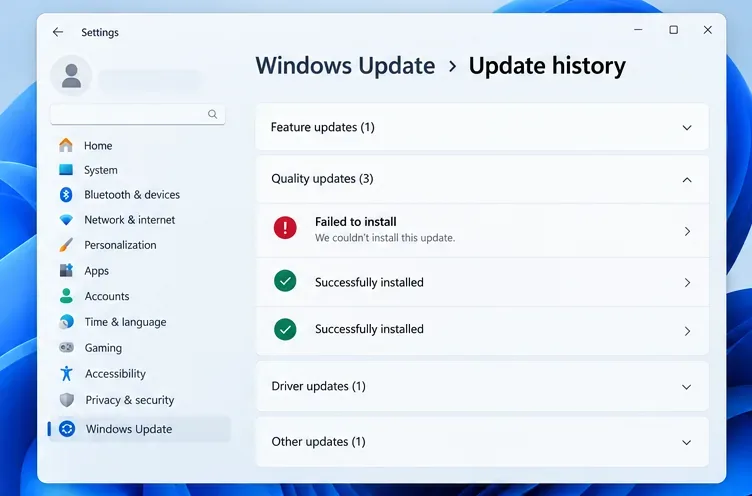Open Home in the sidebar
This screenshot has height=496, width=752.
[x=98, y=145]
